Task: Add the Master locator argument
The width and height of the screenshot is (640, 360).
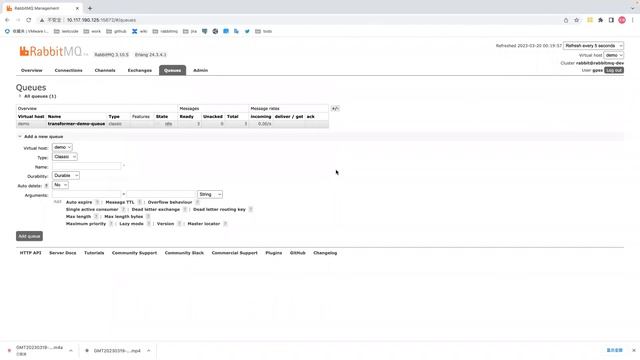Action: (x=204, y=224)
